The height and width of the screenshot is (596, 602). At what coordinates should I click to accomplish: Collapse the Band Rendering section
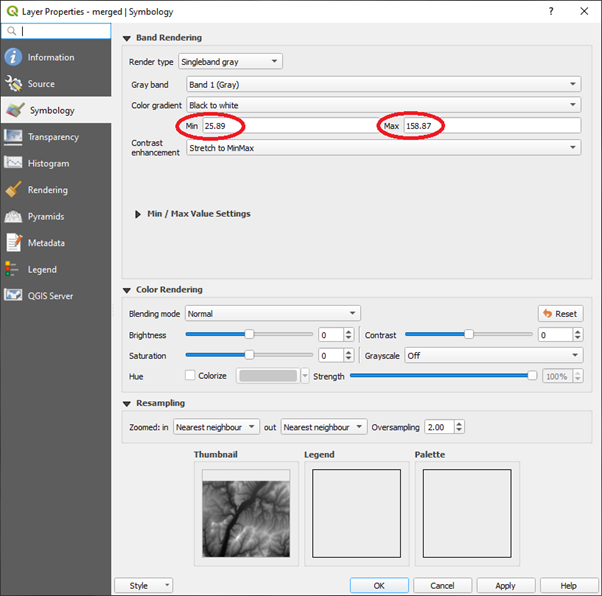[x=127, y=38]
